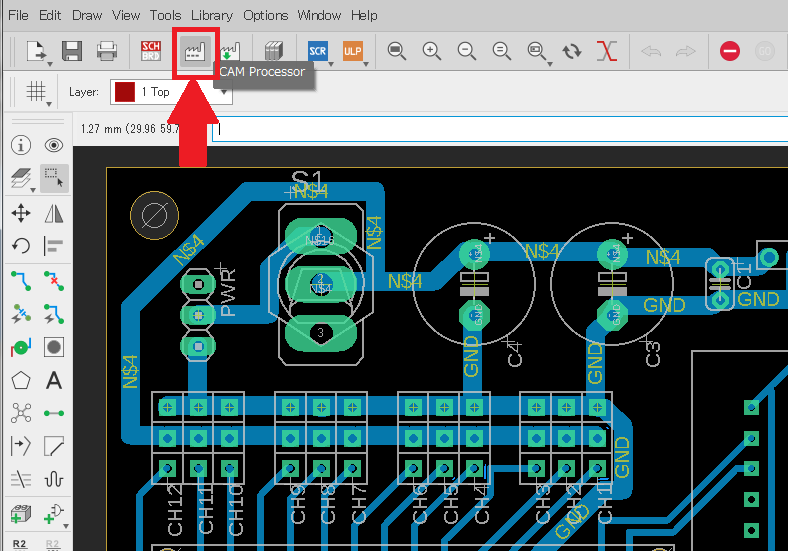This screenshot has width=788, height=551.
Task: Zoom to fit the board
Action: [397, 51]
